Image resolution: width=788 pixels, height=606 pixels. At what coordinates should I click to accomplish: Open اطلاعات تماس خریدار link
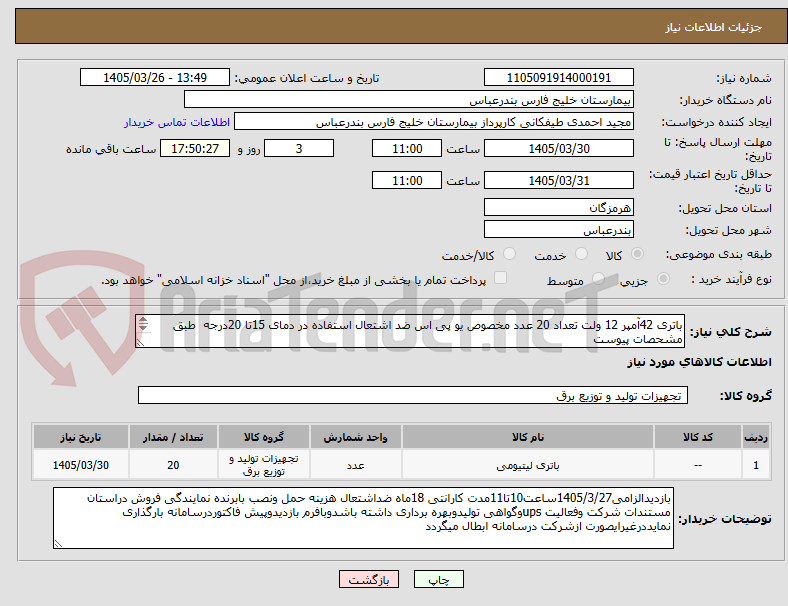[177, 122]
